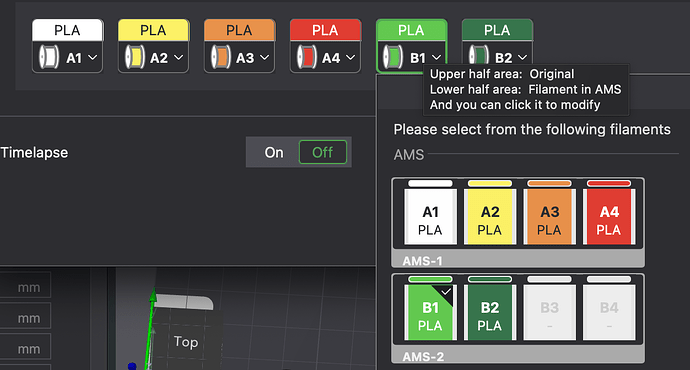This screenshot has height=370, width=690.
Task: Click the Top face of view cube
Action: [x=186, y=342]
